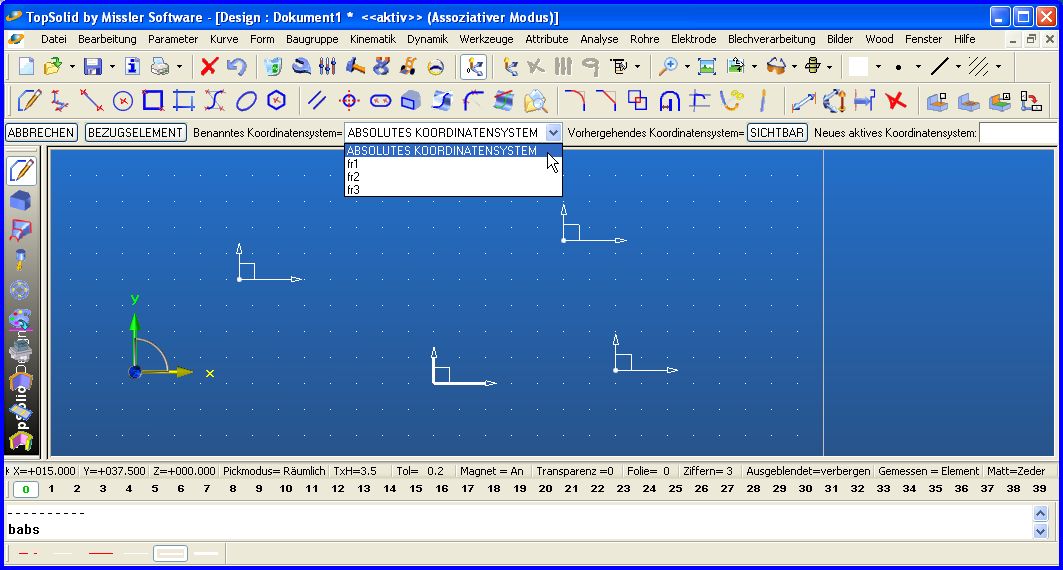1063x570 pixels.
Task: Open the Werkzeuge menu
Action: coord(486,39)
